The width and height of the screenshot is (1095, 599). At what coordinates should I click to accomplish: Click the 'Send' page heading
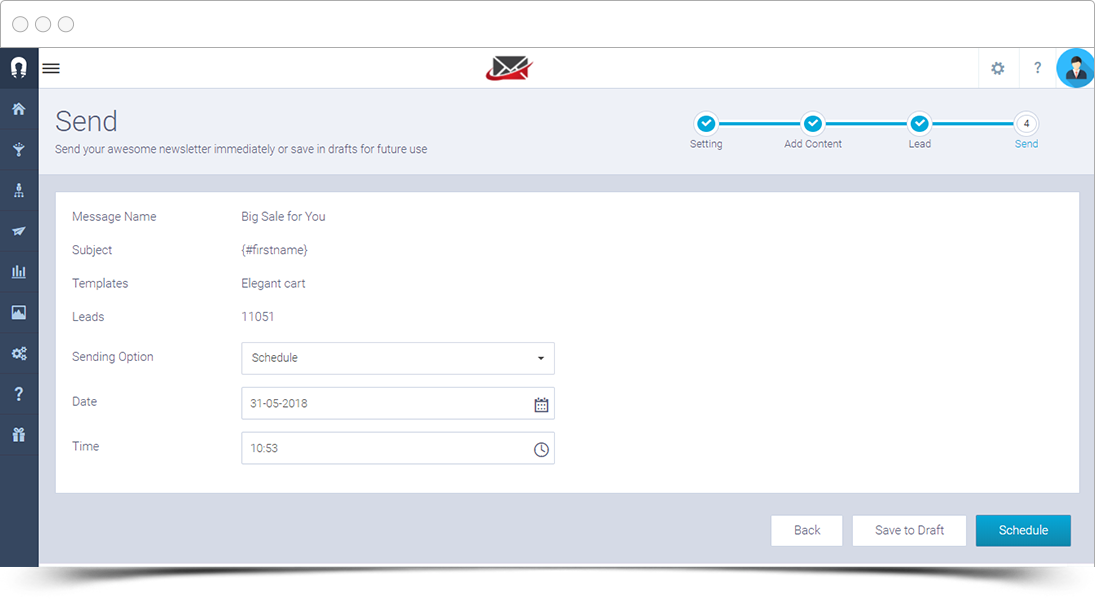coord(87,121)
